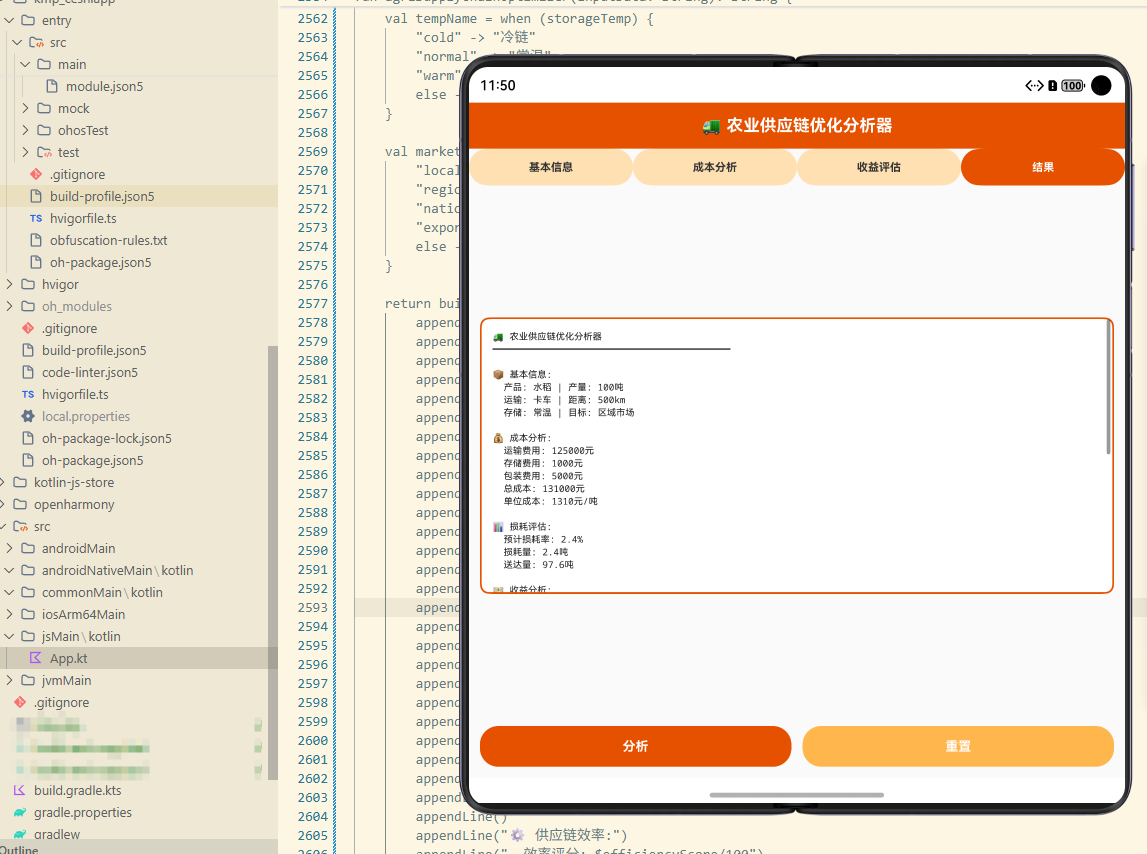Collapse the commonMain kotlin chevron
Viewport: 1147px width, 854px height.
[10, 592]
